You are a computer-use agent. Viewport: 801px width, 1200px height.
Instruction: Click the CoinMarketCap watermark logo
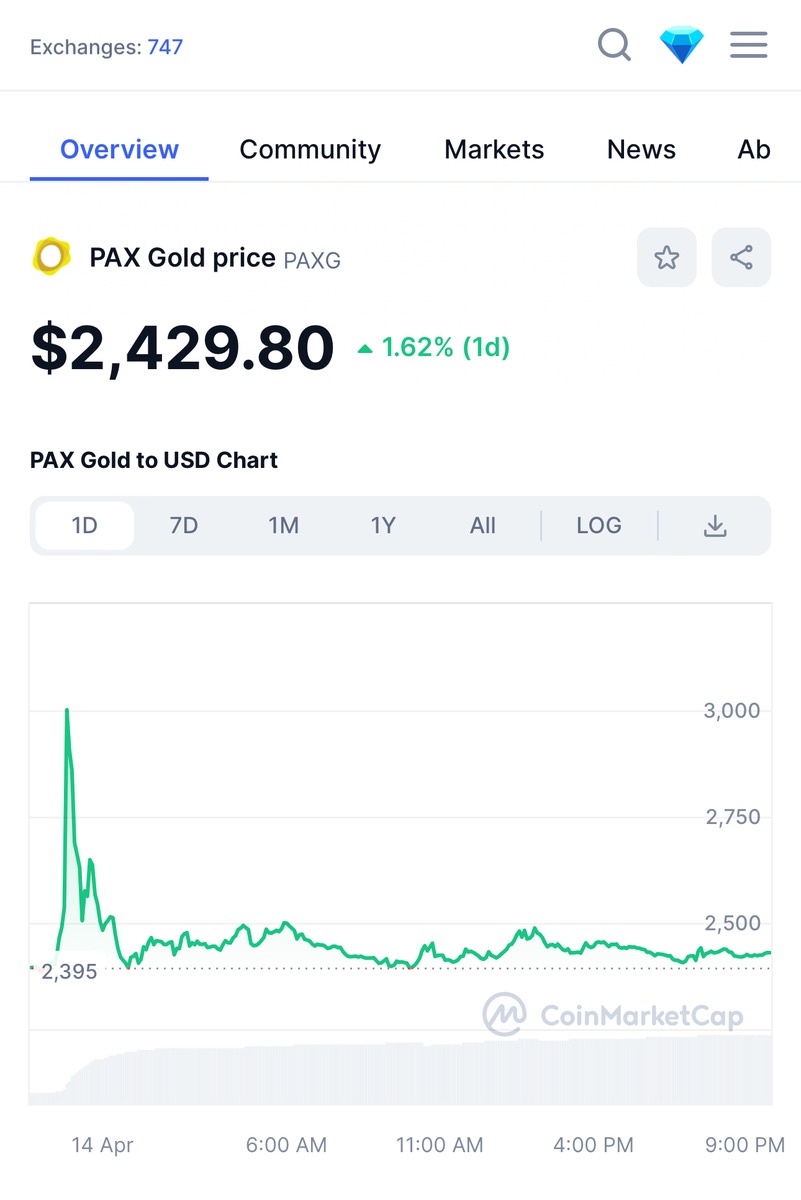tap(613, 1016)
